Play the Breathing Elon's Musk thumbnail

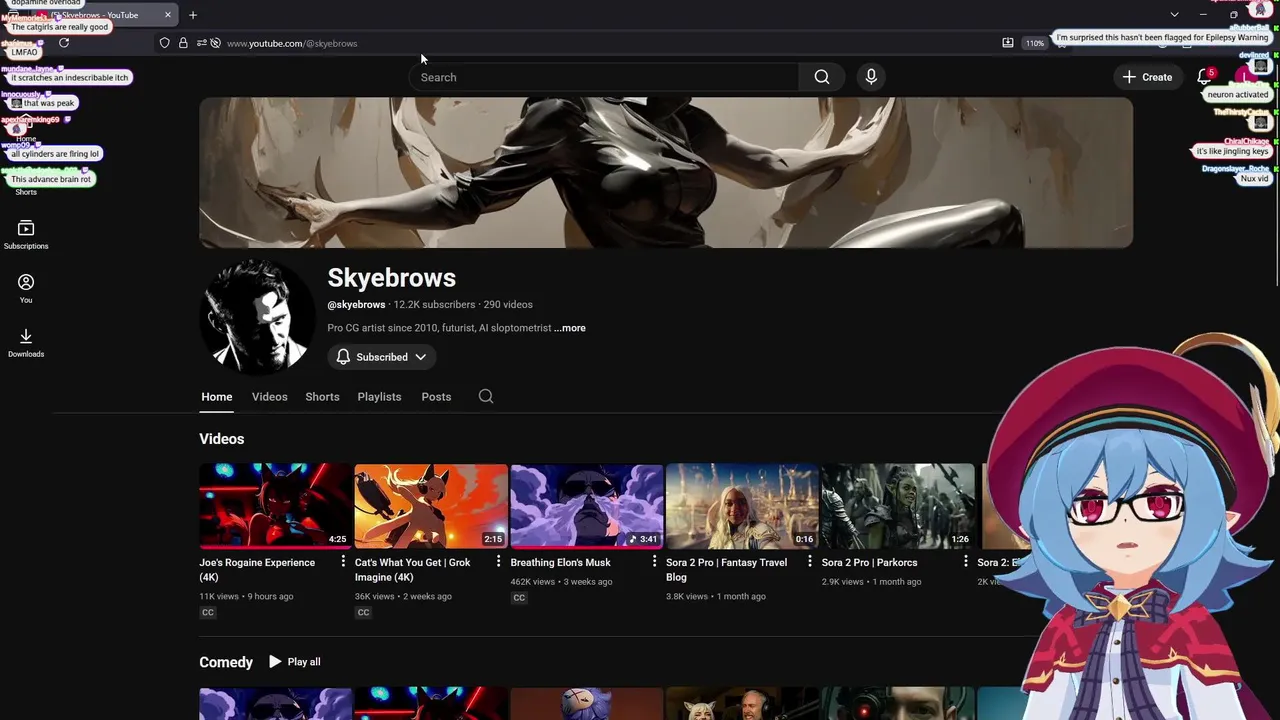pyautogui.click(x=587, y=506)
